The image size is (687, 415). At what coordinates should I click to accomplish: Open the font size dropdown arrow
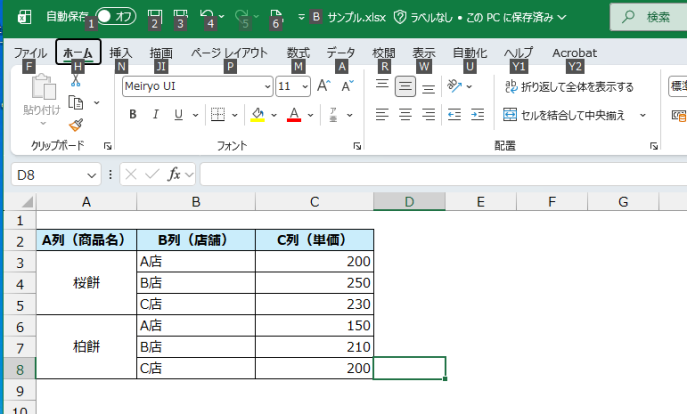(304, 87)
